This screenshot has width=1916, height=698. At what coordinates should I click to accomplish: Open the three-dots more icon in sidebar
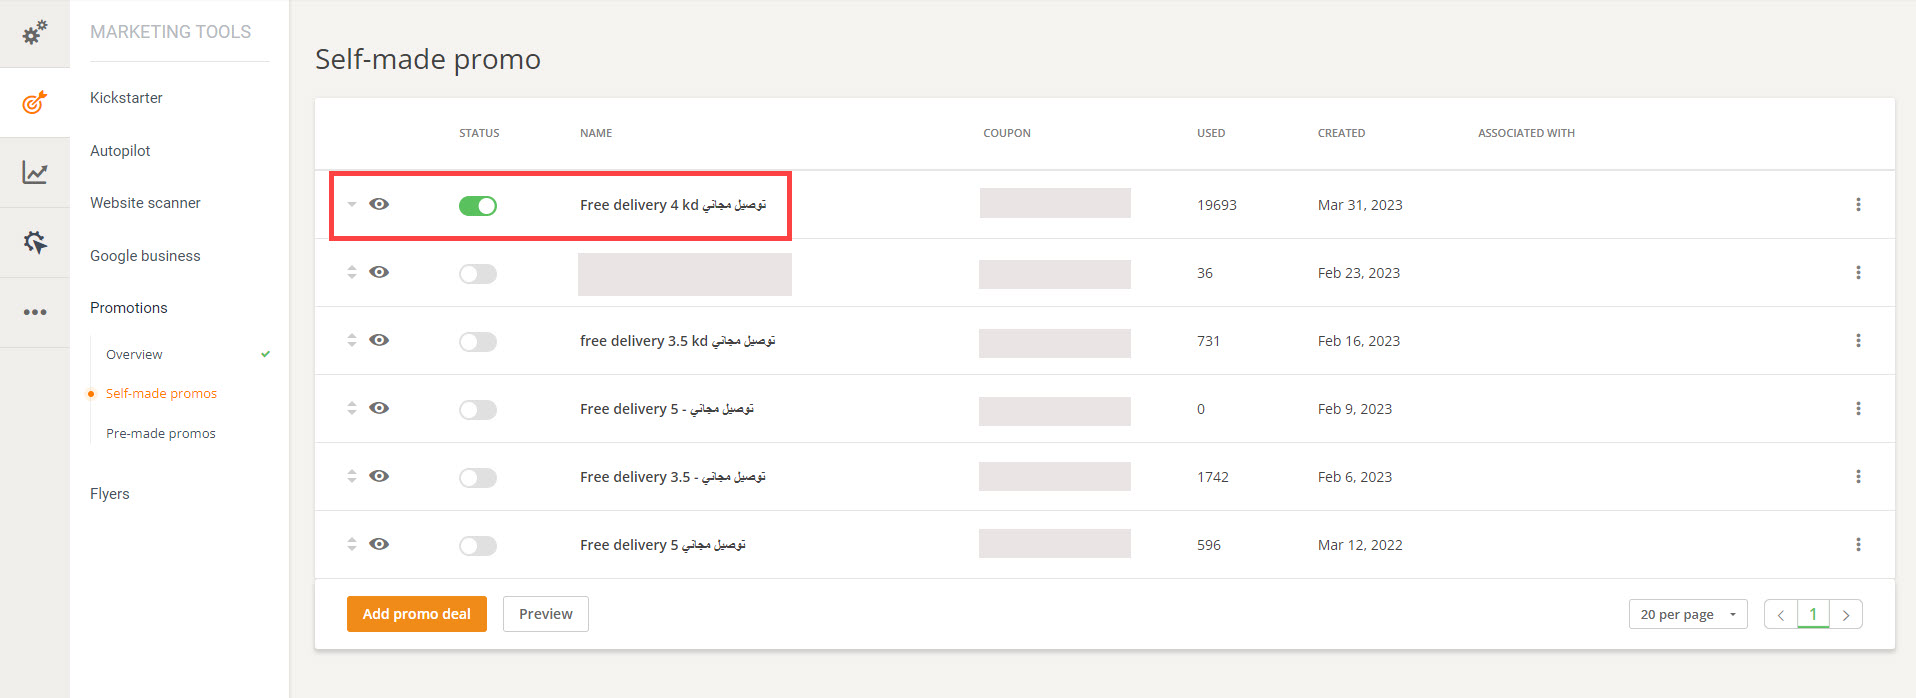tap(35, 312)
